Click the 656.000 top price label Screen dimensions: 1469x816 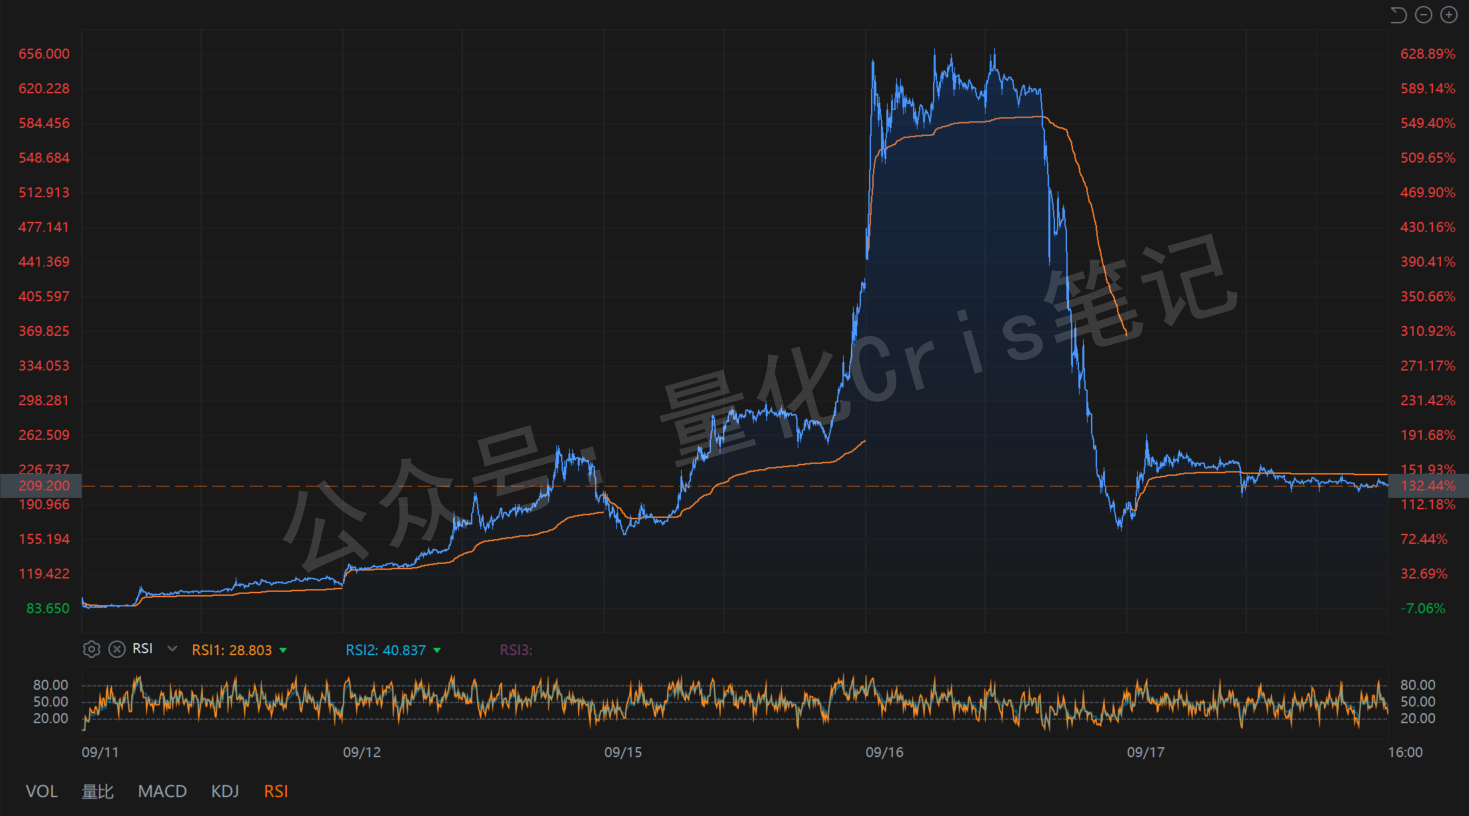(x=44, y=54)
